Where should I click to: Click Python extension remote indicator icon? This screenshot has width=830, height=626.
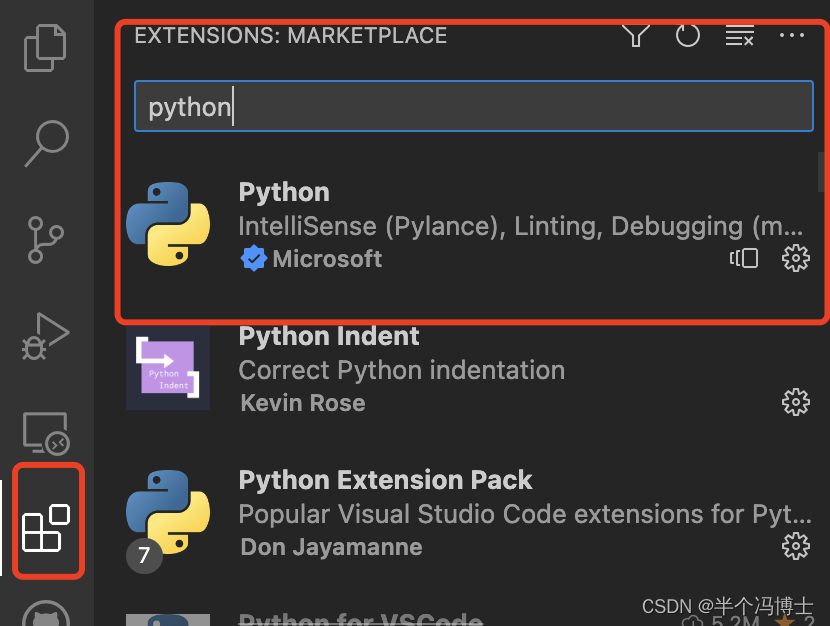click(744, 258)
